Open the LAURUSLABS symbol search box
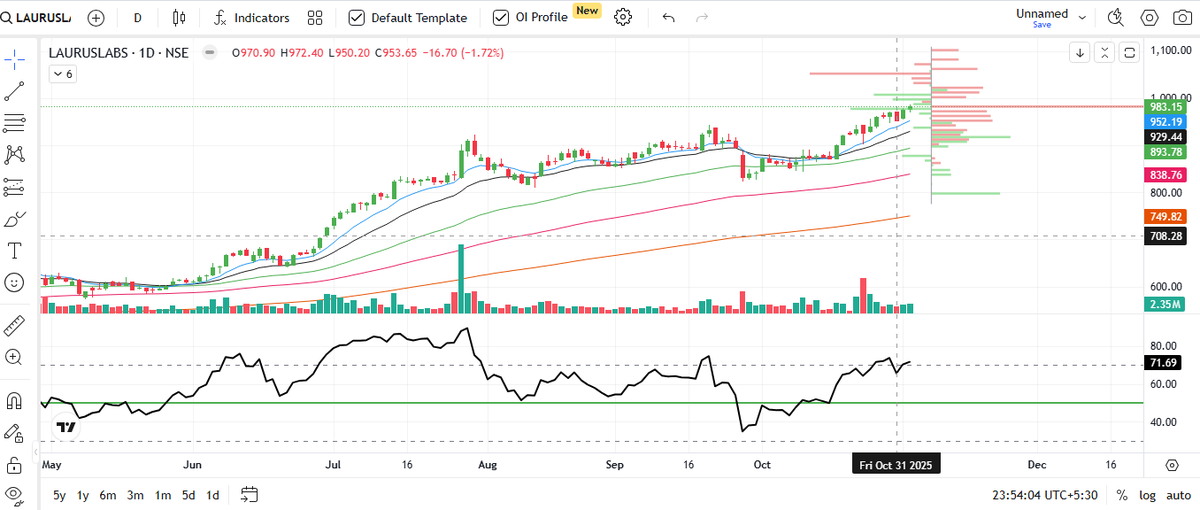 click(x=38, y=18)
